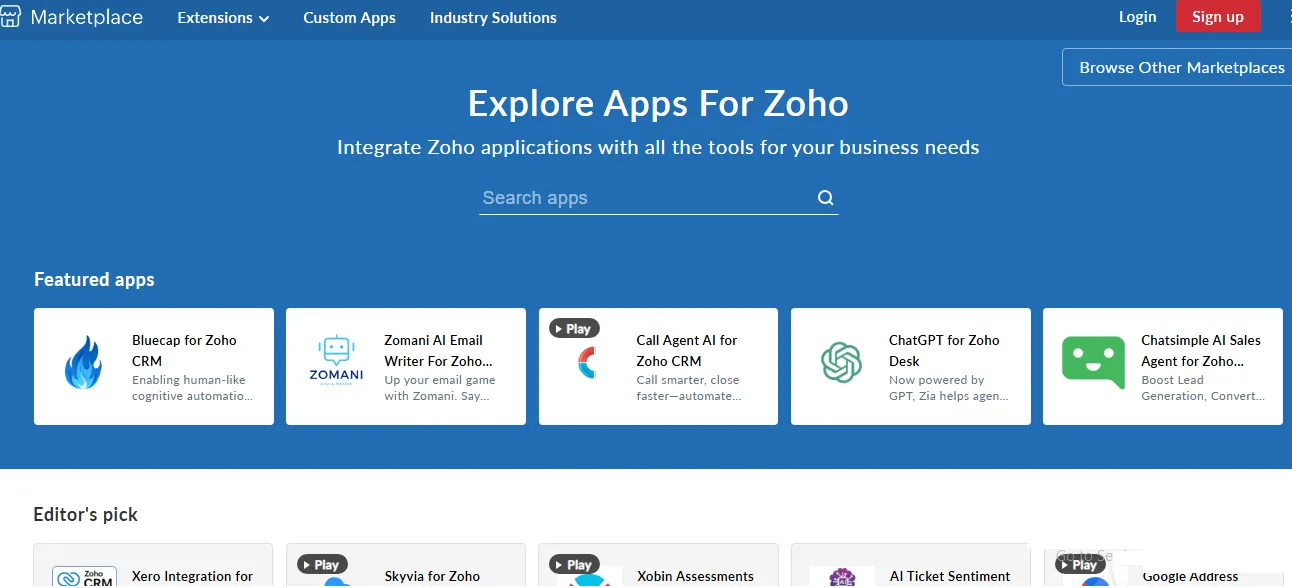Viewport: 1292px width, 588px height.
Task: Open the AI Ticket Sentiment app icon
Action: click(x=841, y=578)
